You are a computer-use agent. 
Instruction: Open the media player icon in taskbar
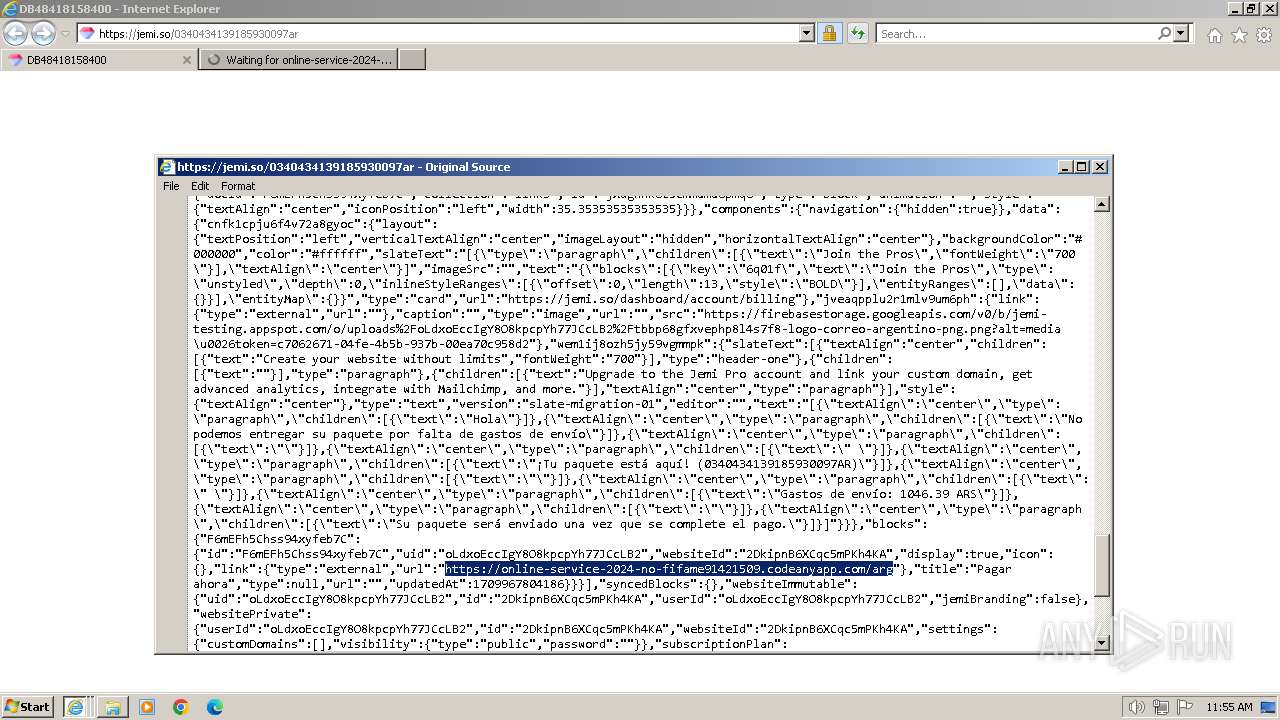click(147, 707)
